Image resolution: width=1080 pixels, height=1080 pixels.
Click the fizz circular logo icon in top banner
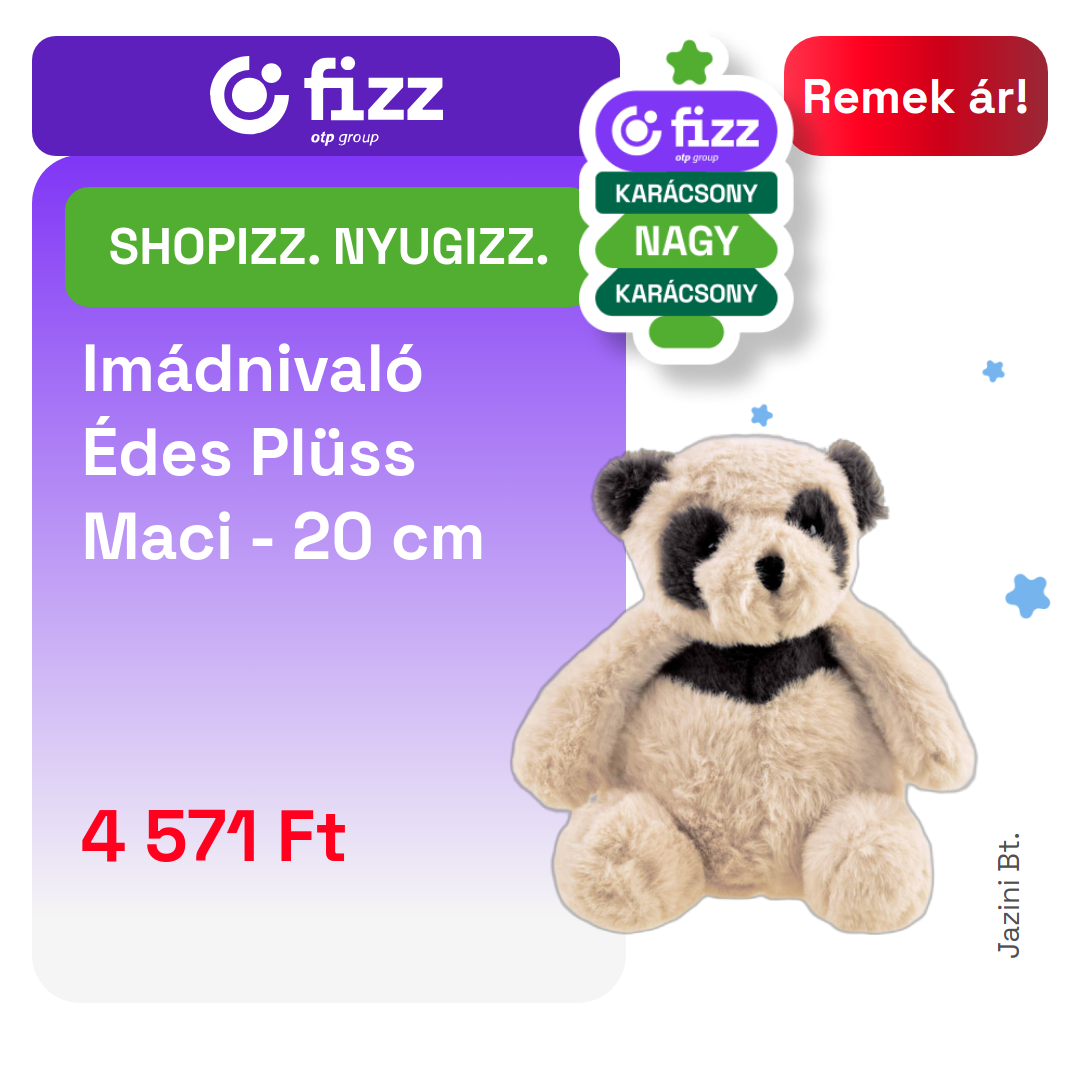(x=249, y=95)
